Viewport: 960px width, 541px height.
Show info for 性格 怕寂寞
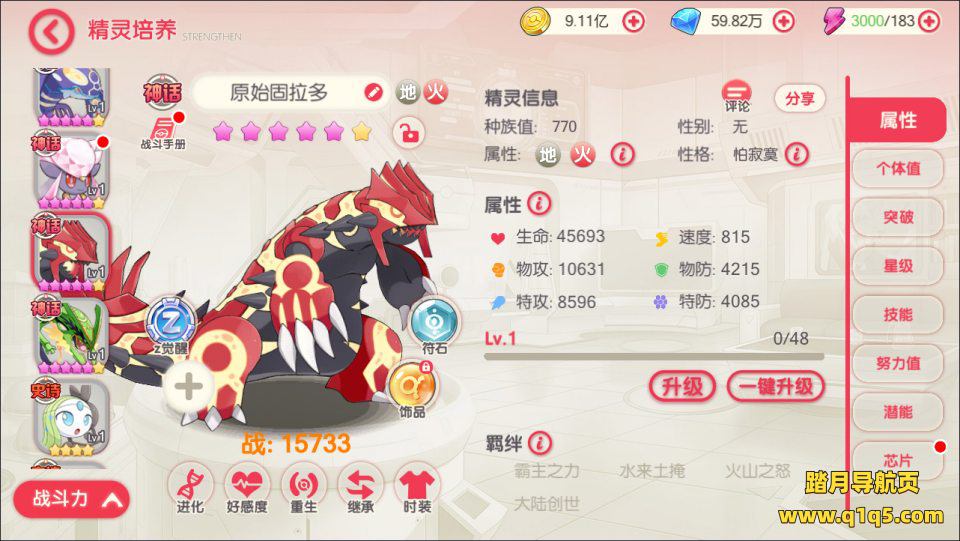click(797, 154)
